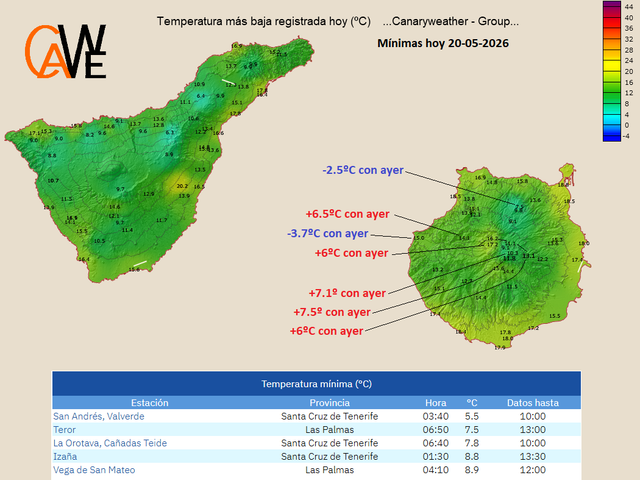Select the Hora column header
This screenshot has height=480, width=640.
click(x=436, y=403)
